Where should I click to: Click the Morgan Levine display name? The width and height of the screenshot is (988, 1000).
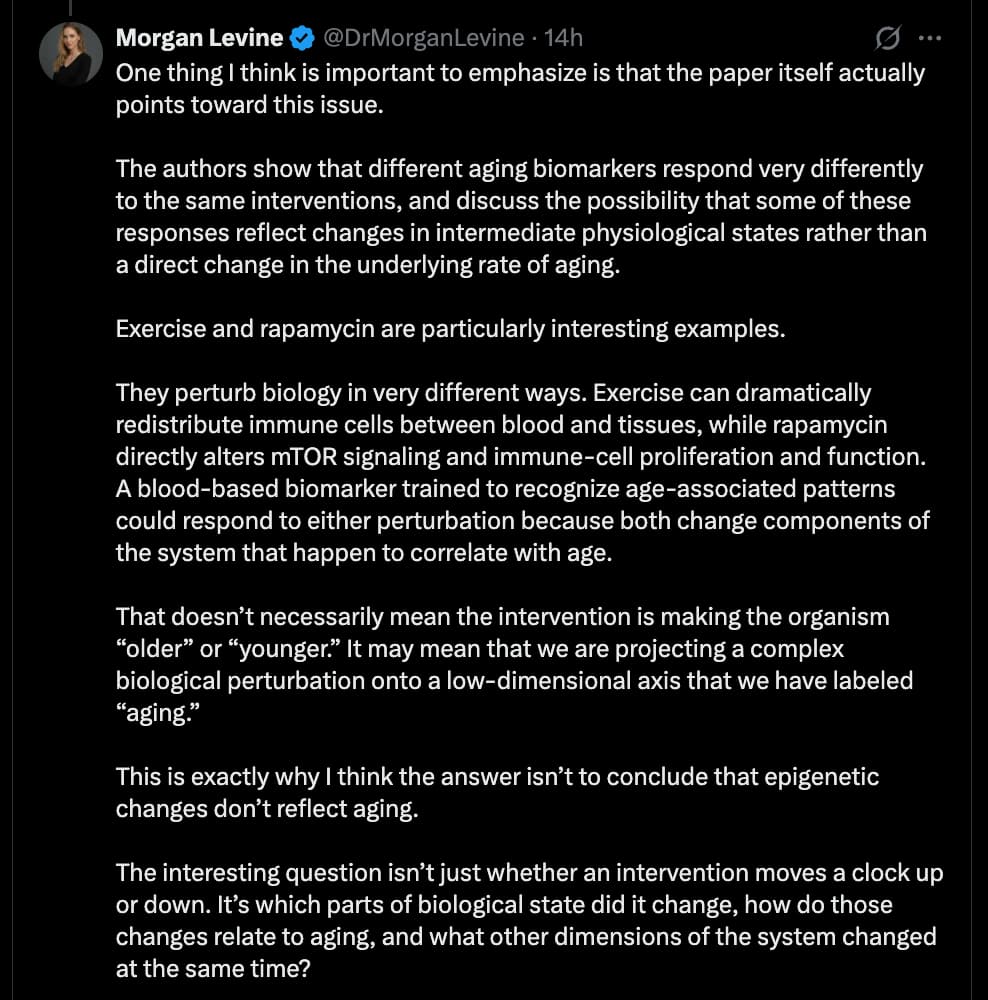(x=200, y=38)
